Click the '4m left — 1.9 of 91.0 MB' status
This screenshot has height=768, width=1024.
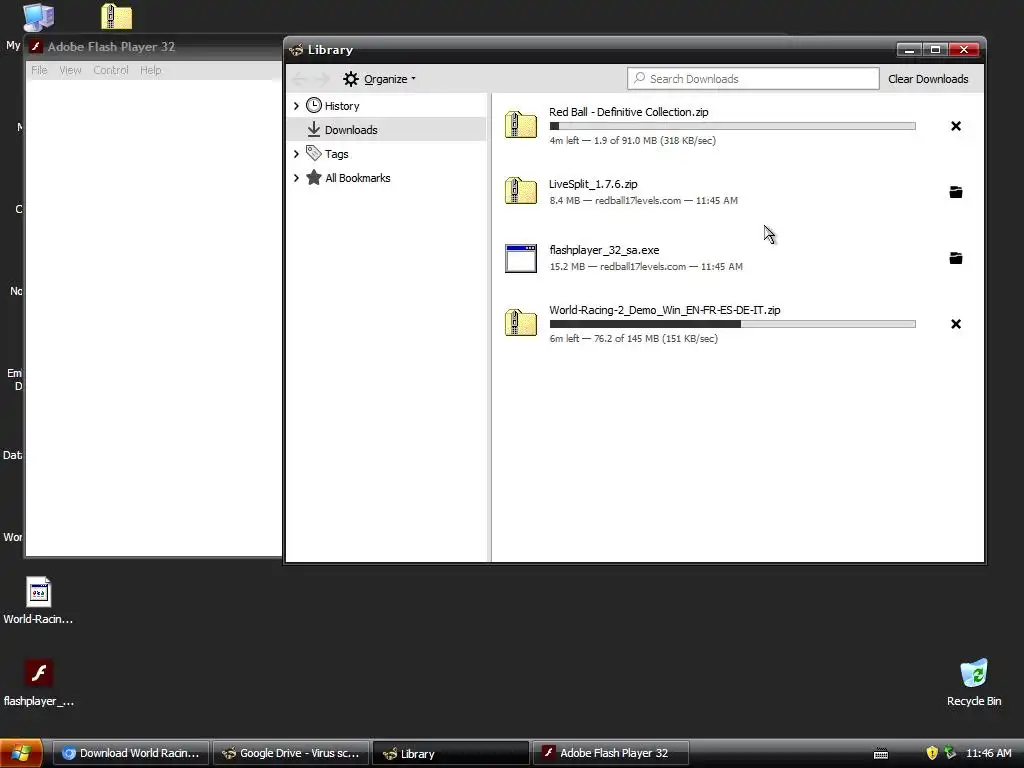coord(632,140)
